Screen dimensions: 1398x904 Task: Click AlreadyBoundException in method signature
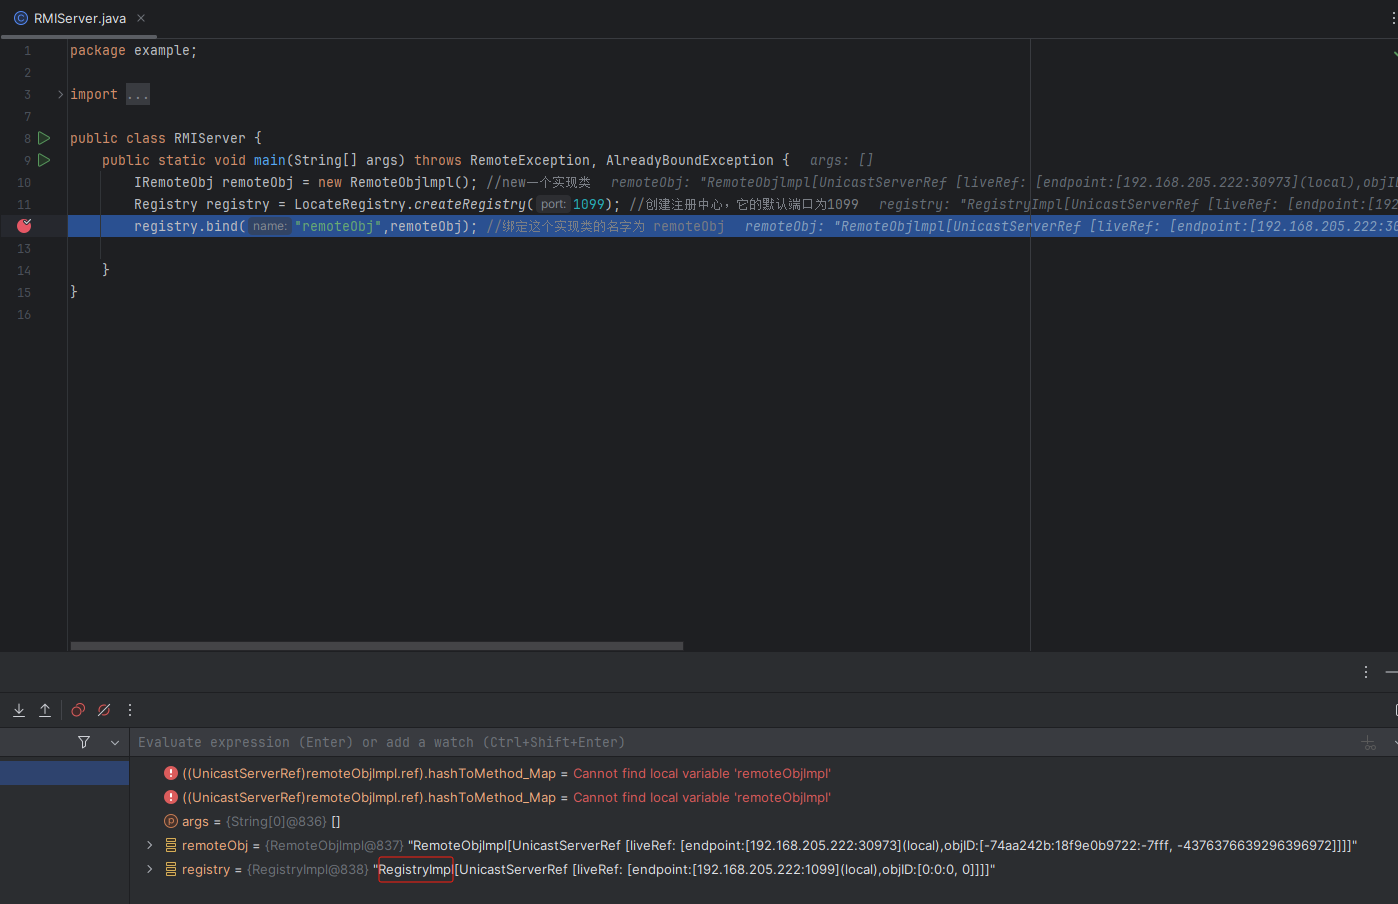[690, 160]
